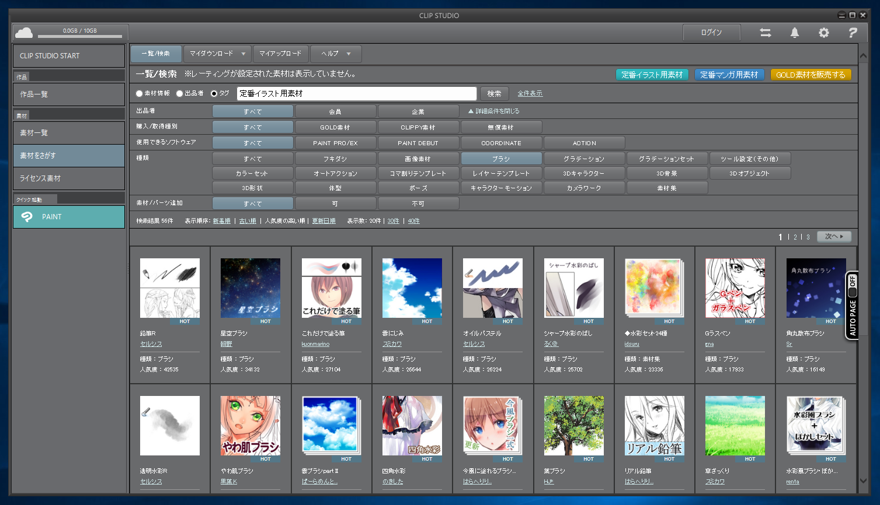Go to results page 2
The width and height of the screenshot is (880, 505).
point(795,237)
